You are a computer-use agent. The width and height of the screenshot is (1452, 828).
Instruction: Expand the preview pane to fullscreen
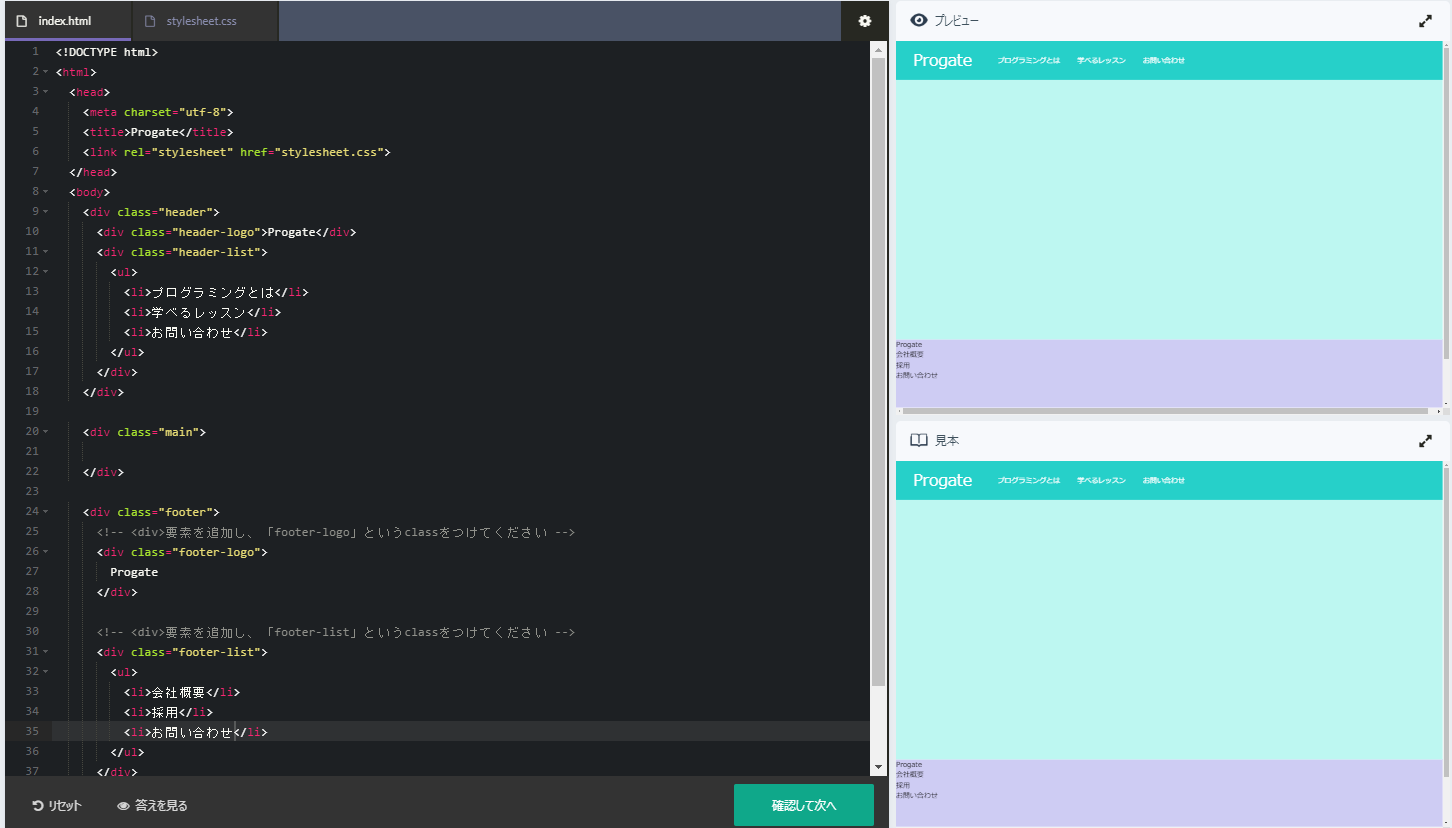pyautogui.click(x=1425, y=21)
